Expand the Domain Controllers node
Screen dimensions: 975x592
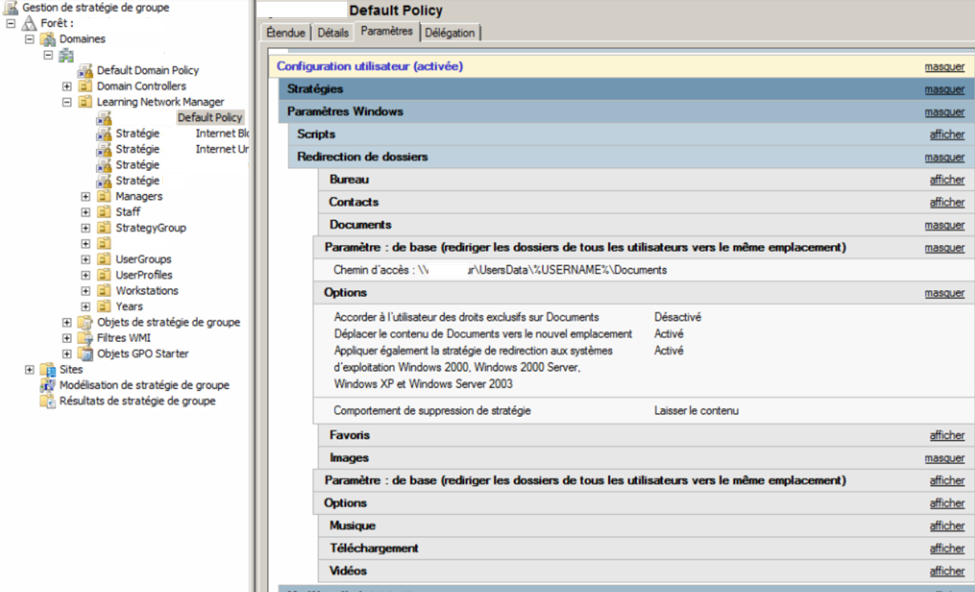tap(67, 87)
